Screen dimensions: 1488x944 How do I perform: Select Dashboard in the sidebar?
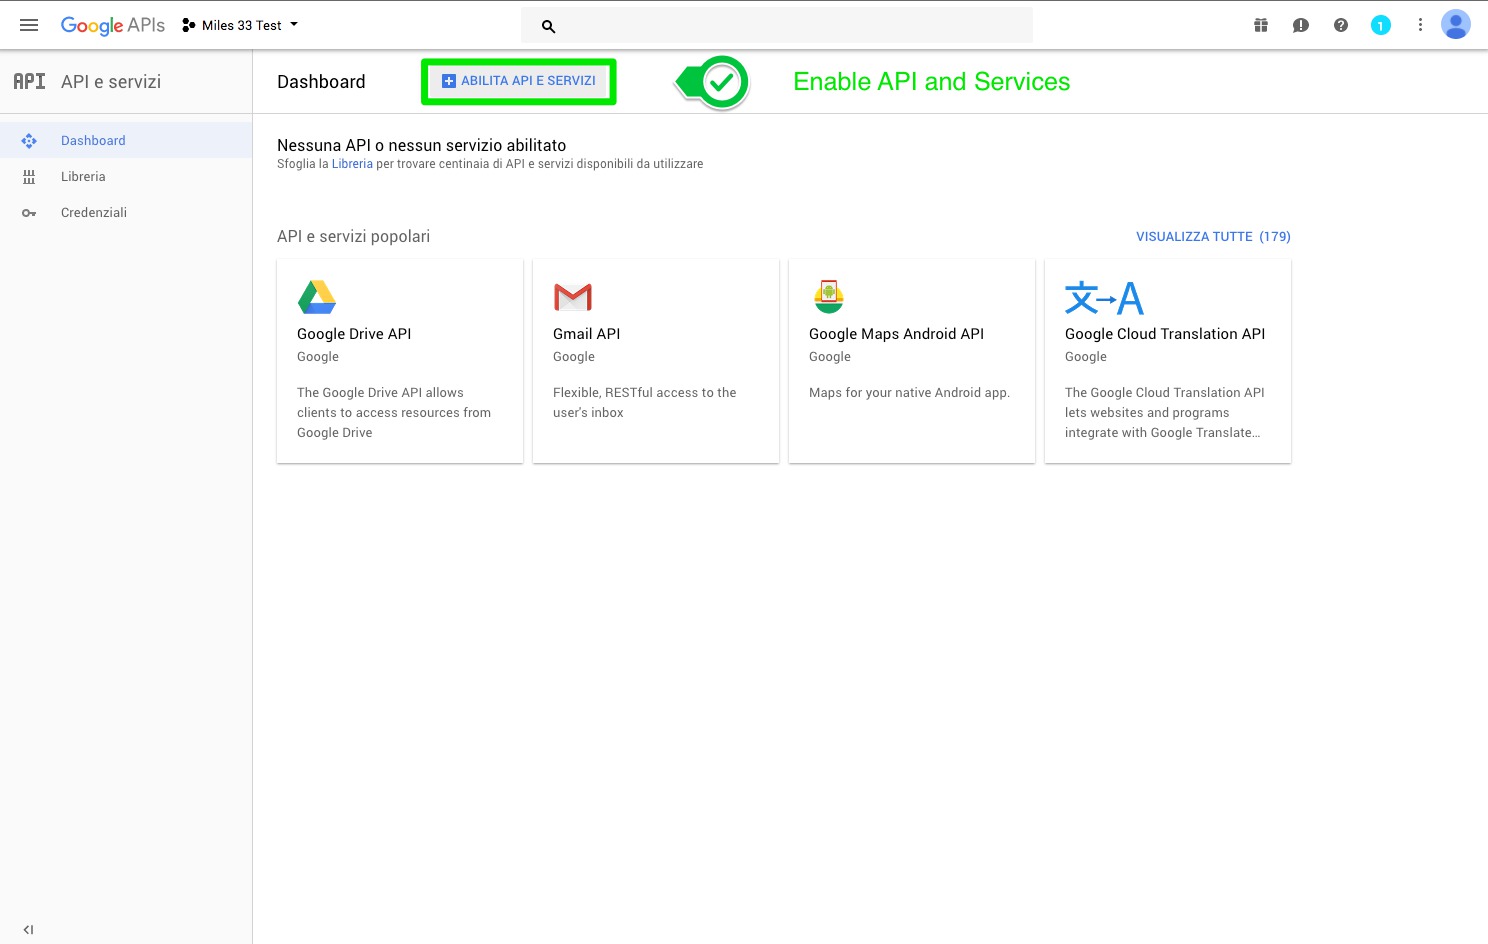point(93,141)
